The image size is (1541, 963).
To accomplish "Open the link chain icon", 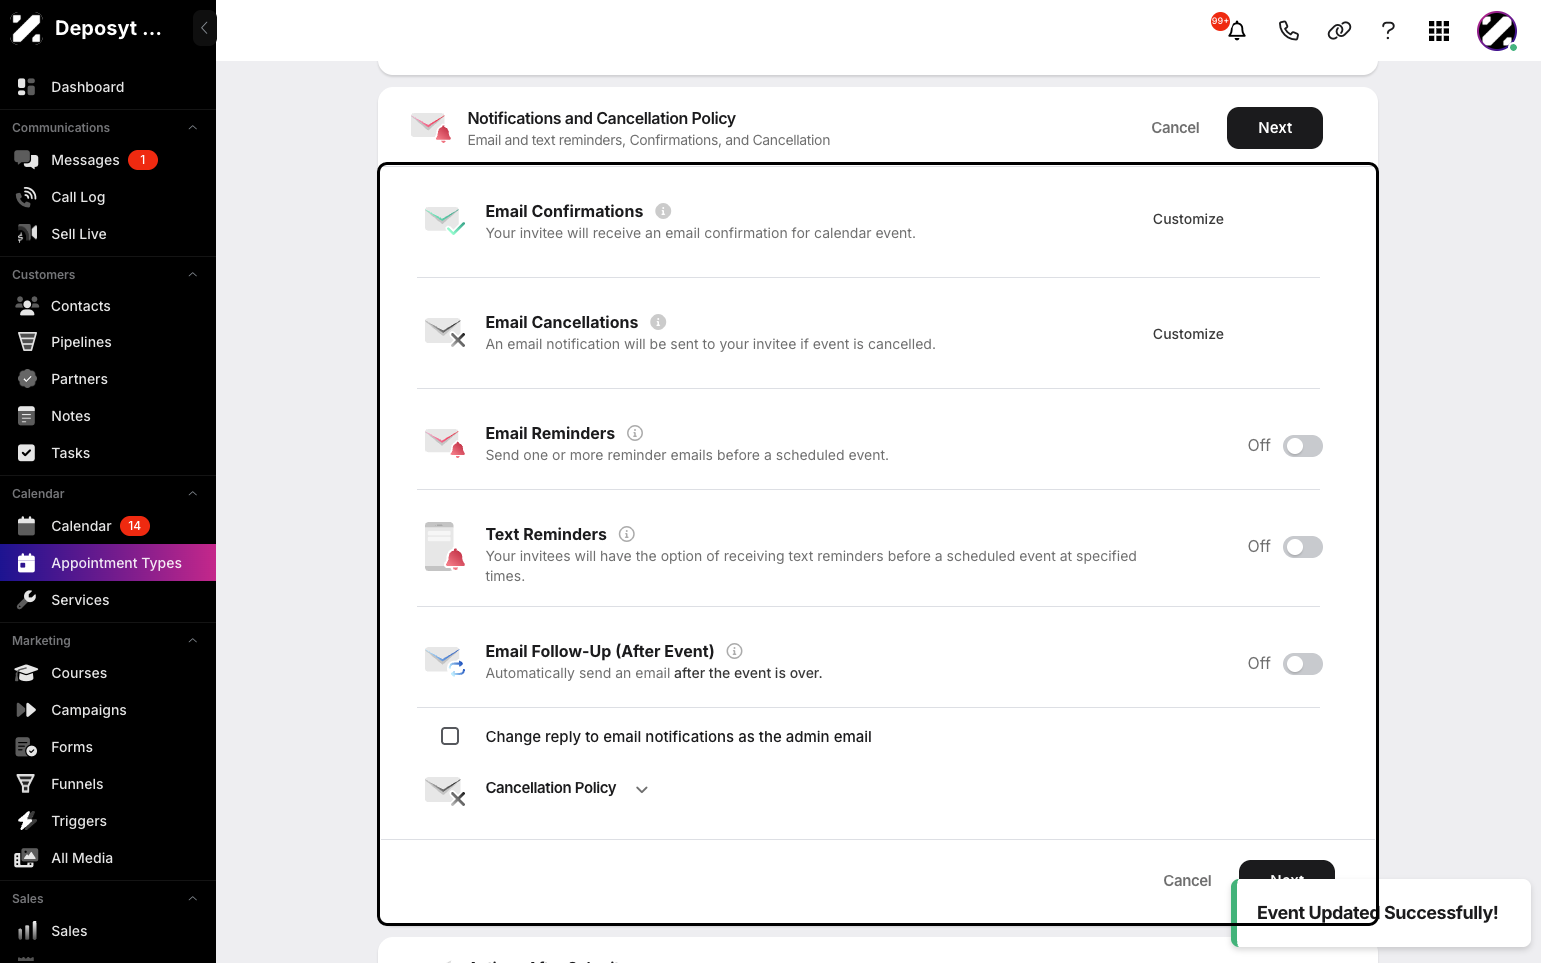I will click(1339, 30).
